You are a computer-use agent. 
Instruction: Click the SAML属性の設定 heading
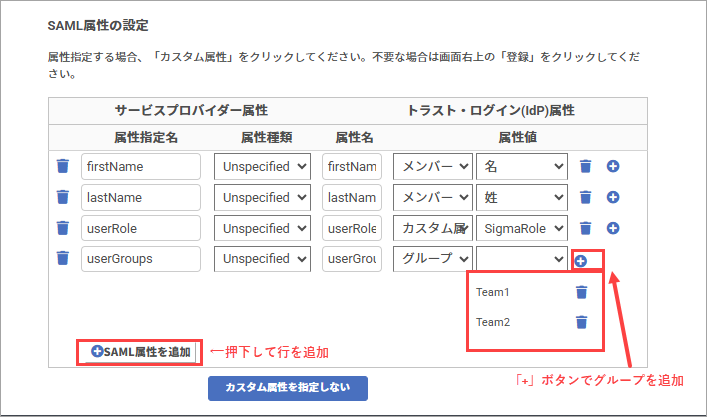tap(98, 25)
